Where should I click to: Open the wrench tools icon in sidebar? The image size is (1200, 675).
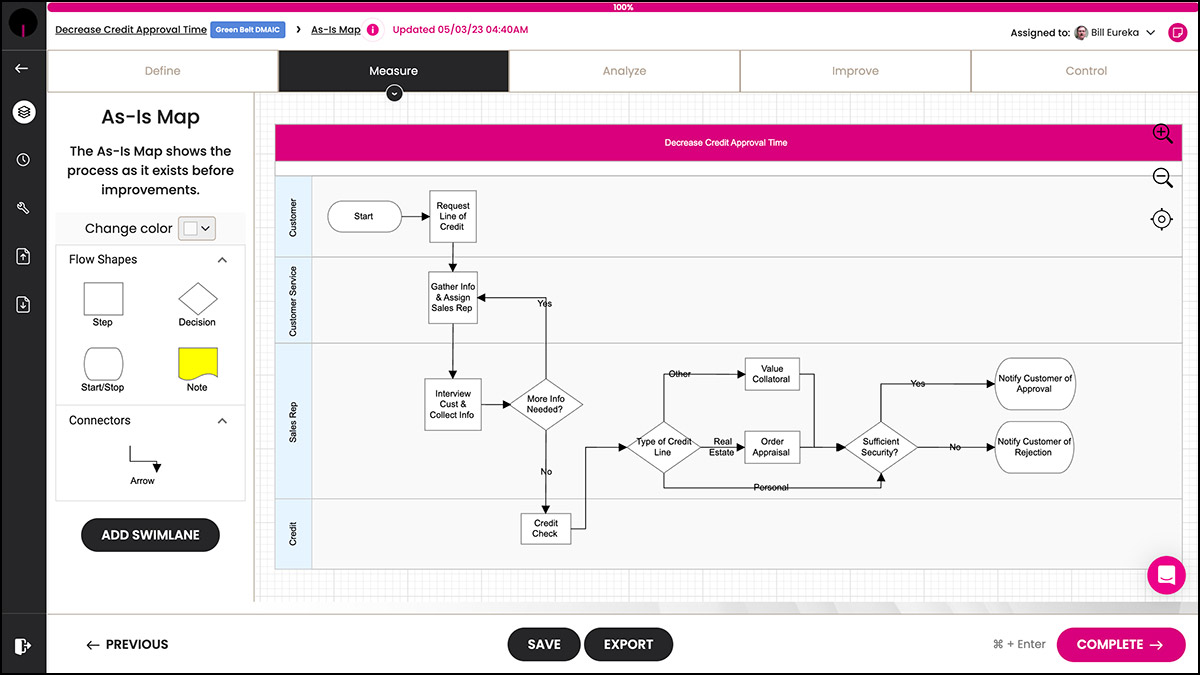(x=23, y=208)
